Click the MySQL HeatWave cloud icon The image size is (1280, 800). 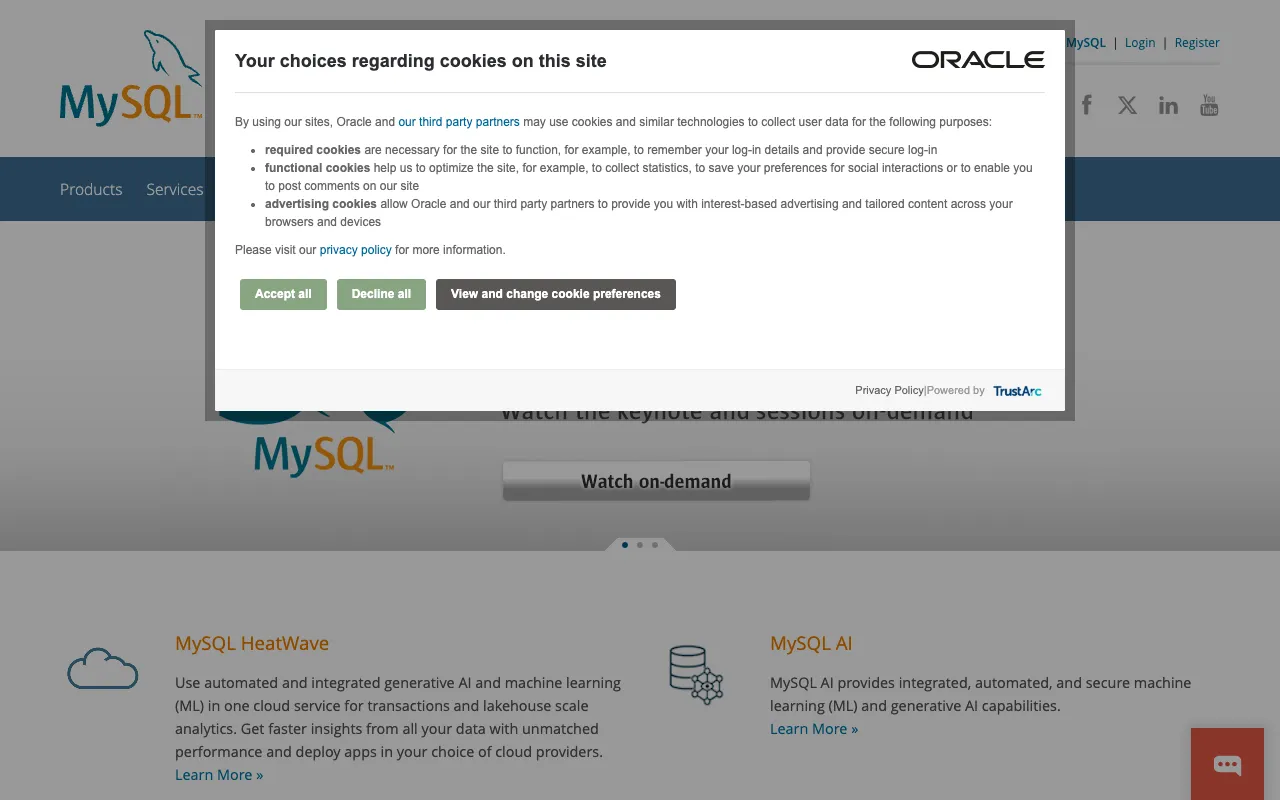(x=103, y=668)
